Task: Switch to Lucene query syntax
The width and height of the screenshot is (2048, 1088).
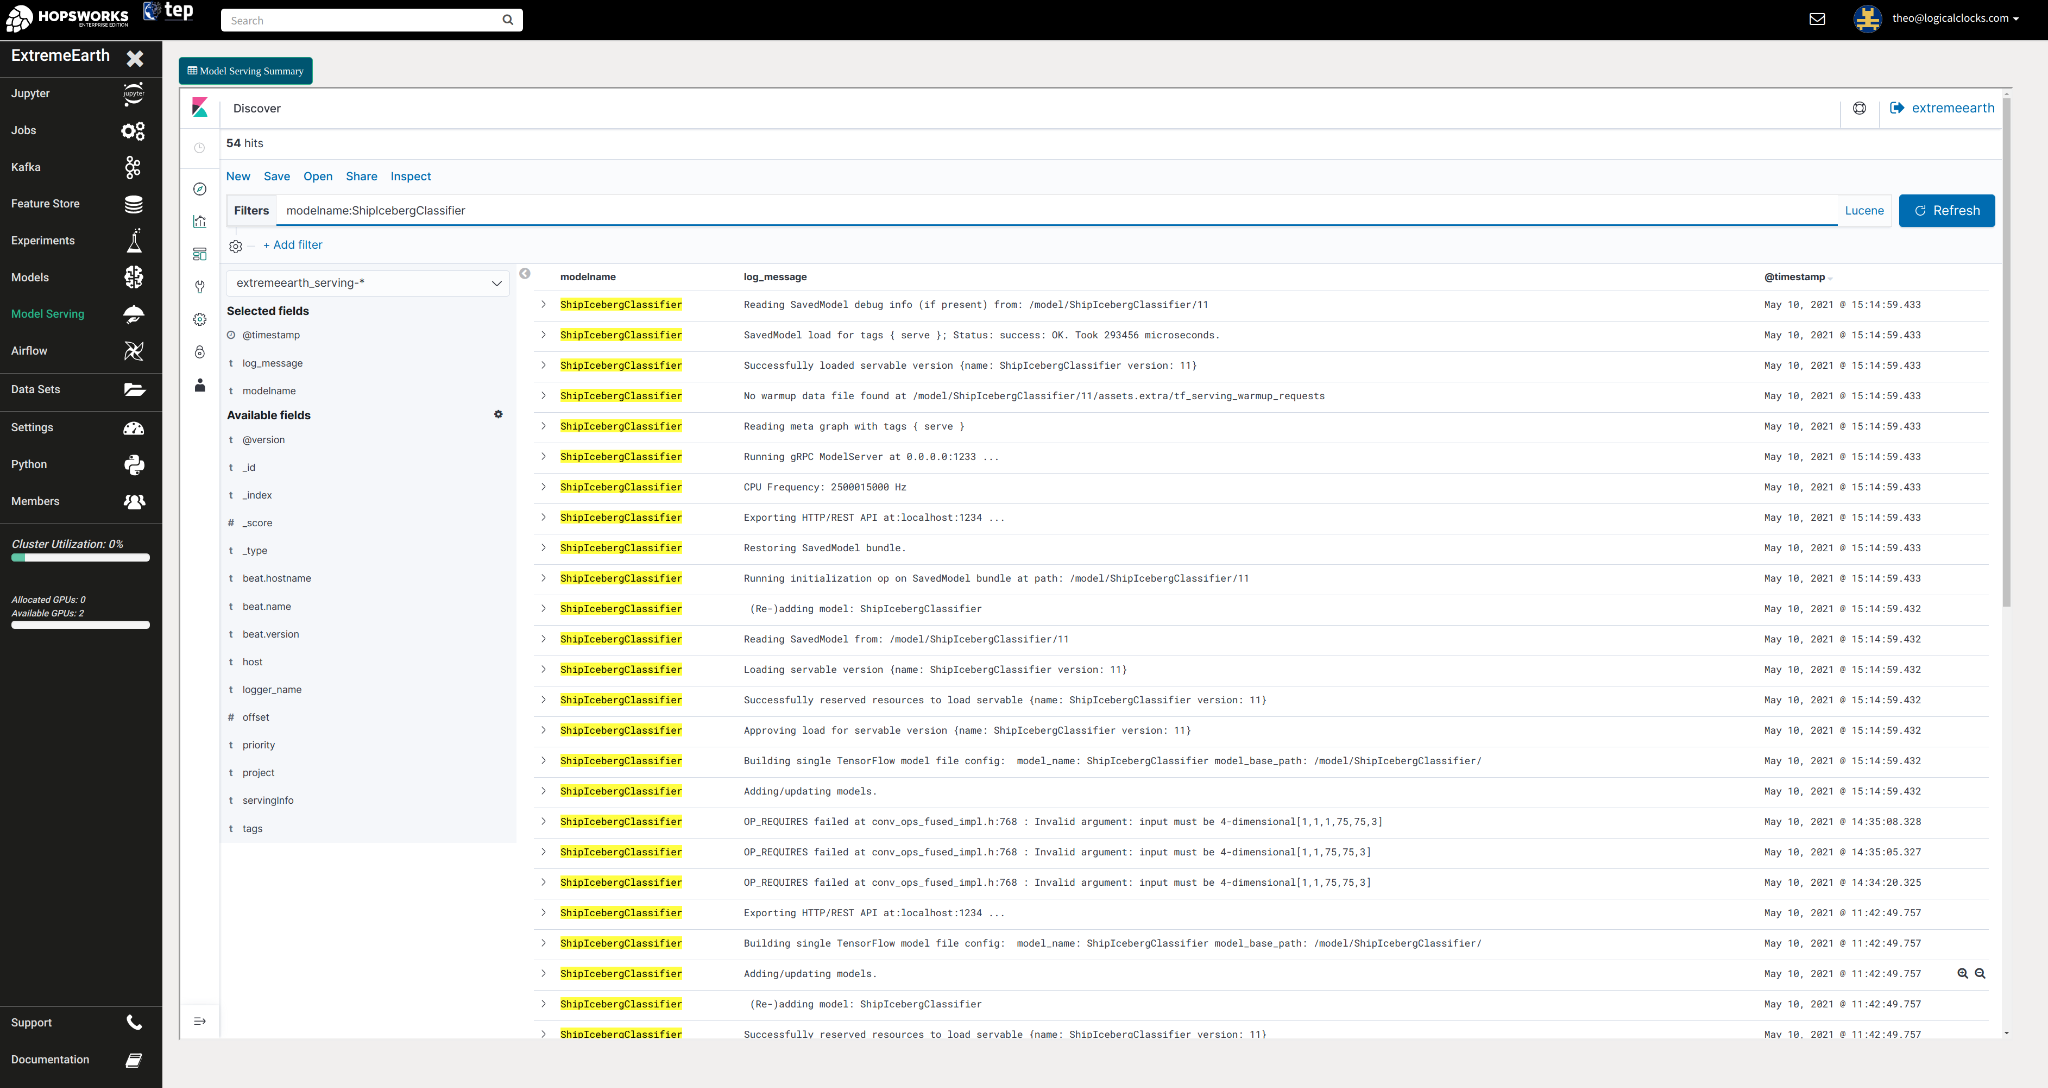Action: pos(1864,210)
